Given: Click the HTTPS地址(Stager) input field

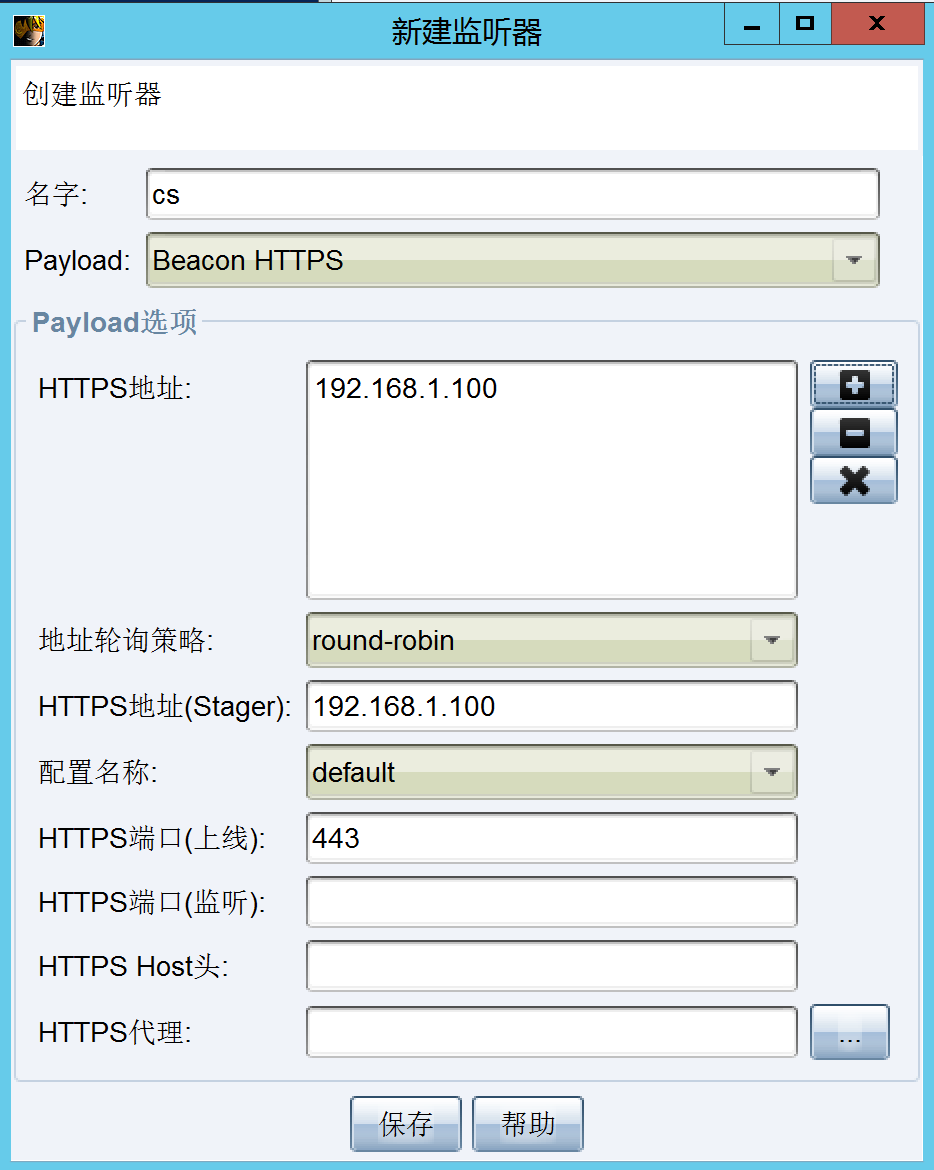Looking at the screenshot, I should (x=551, y=706).
